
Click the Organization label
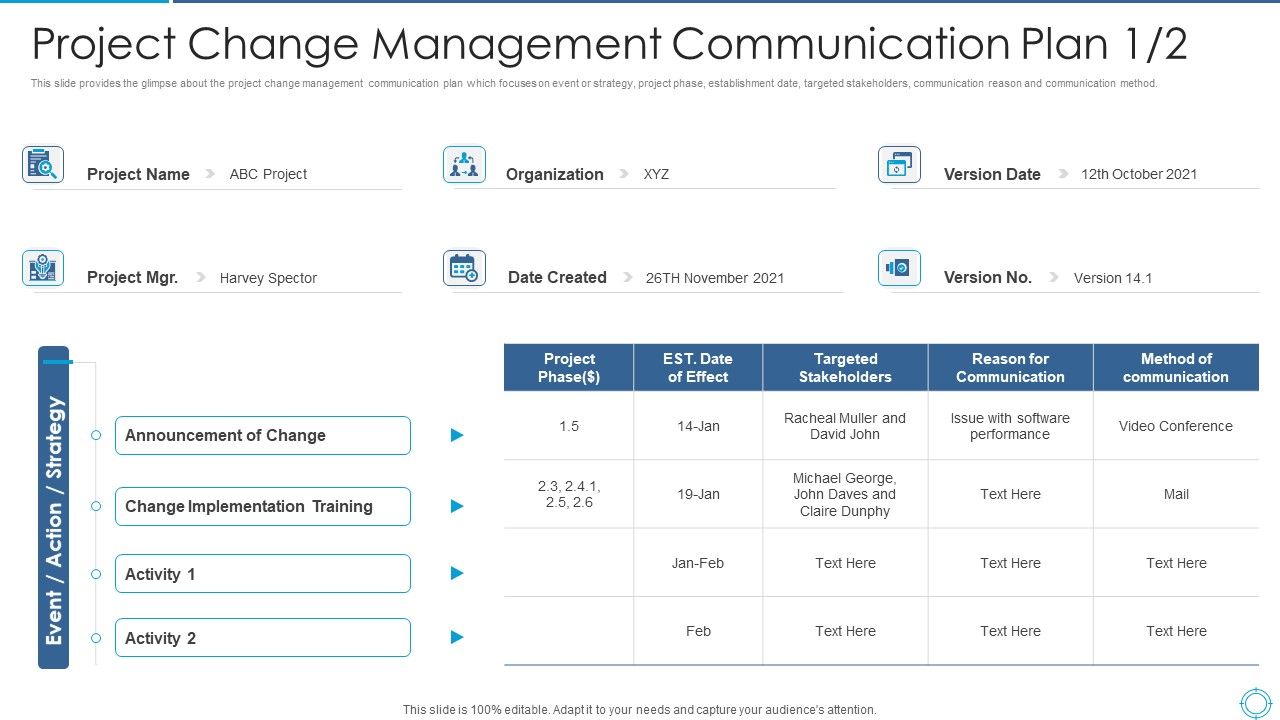(555, 174)
